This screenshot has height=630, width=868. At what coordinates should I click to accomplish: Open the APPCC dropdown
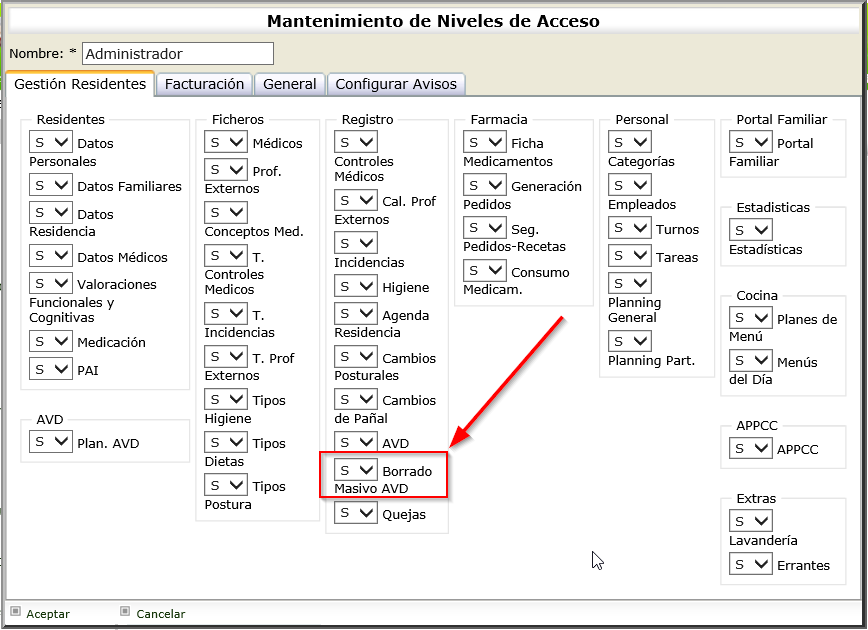click(x=750, y=448)
